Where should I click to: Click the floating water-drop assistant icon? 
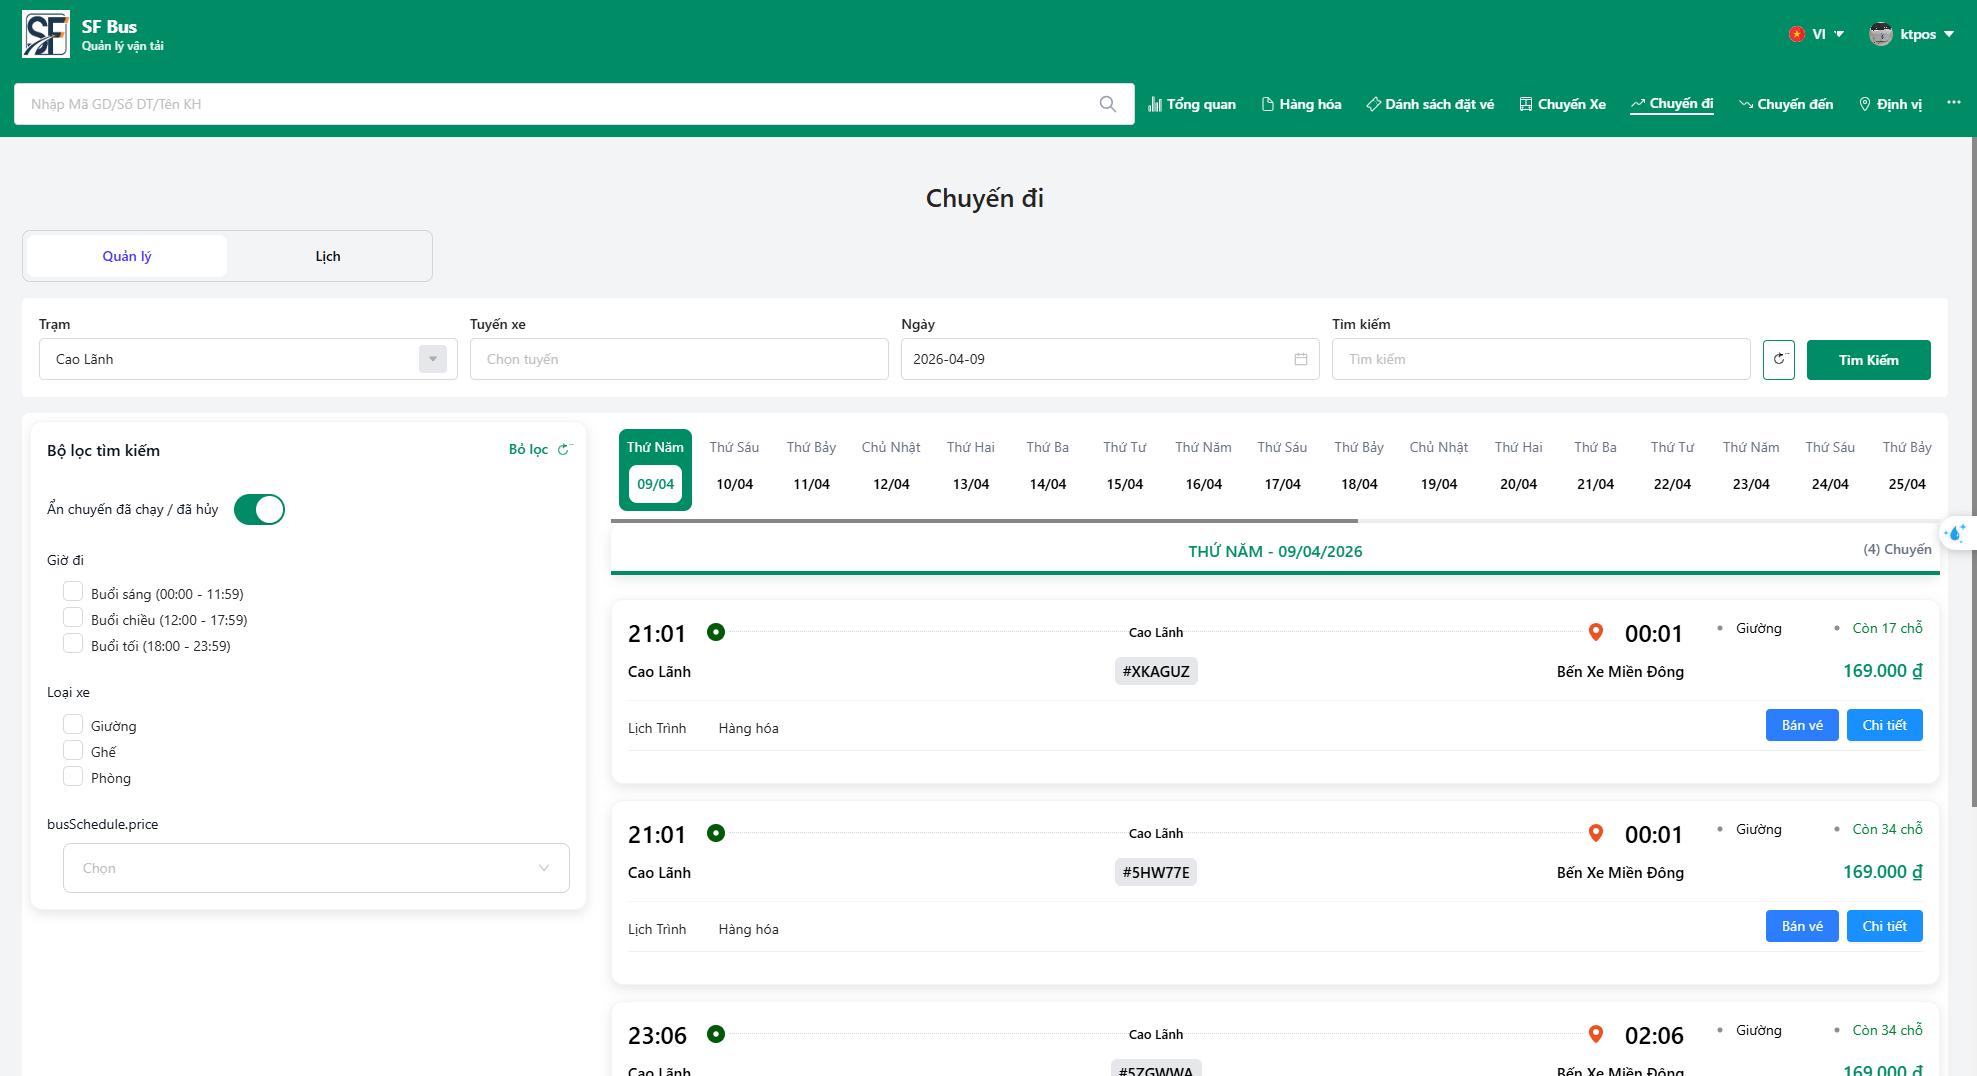(1956, 533)
